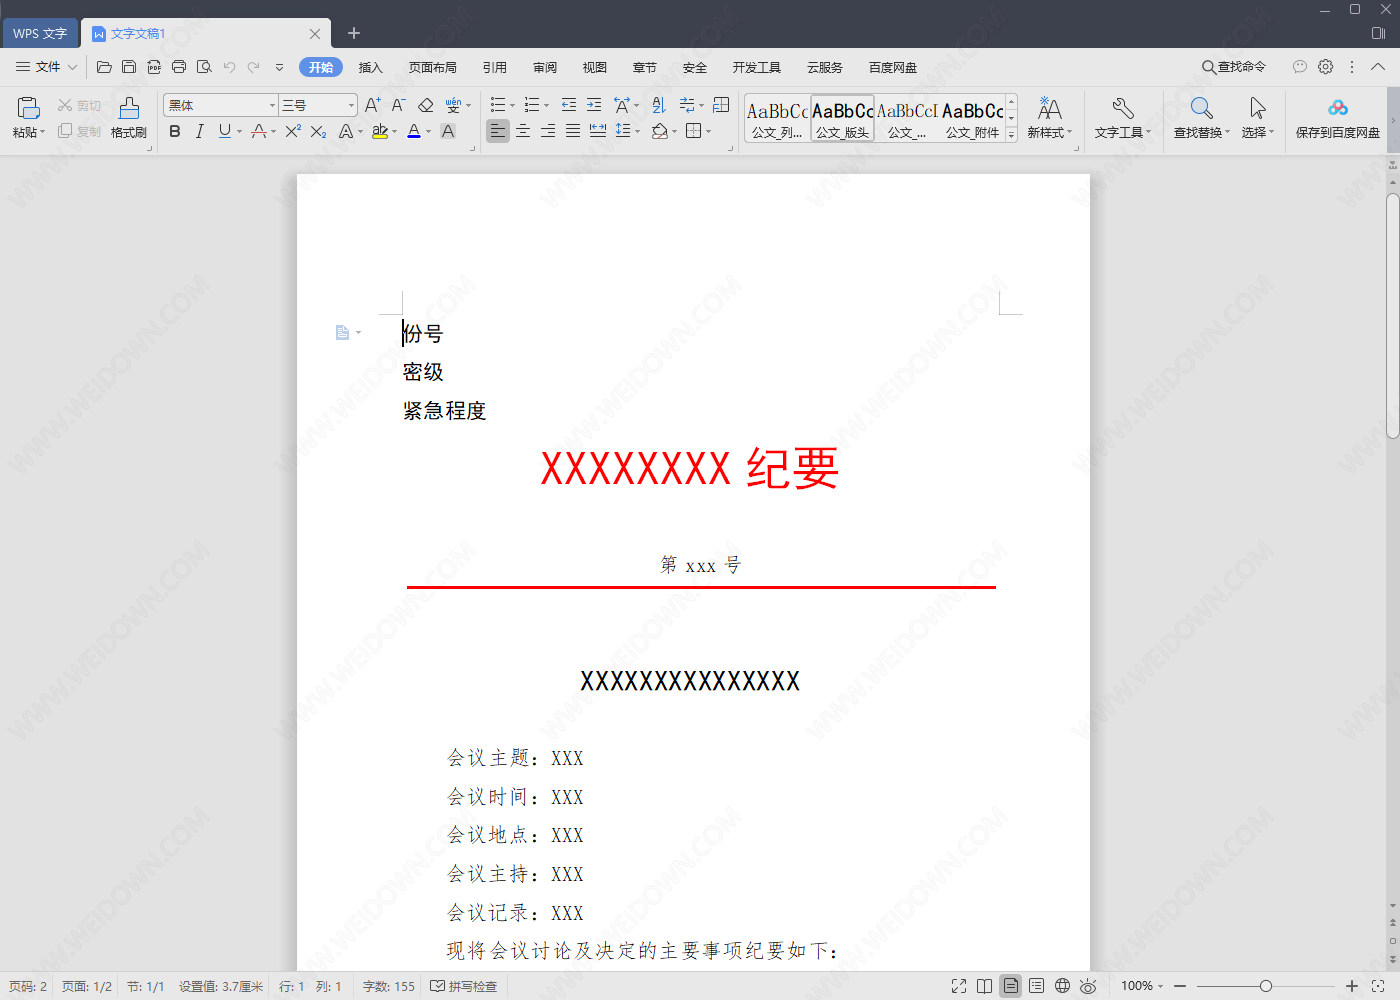The height and width of the screenshot is (1000, 1400).
Task: Toggle character shading (gray A)
Action: coord(448,131)
